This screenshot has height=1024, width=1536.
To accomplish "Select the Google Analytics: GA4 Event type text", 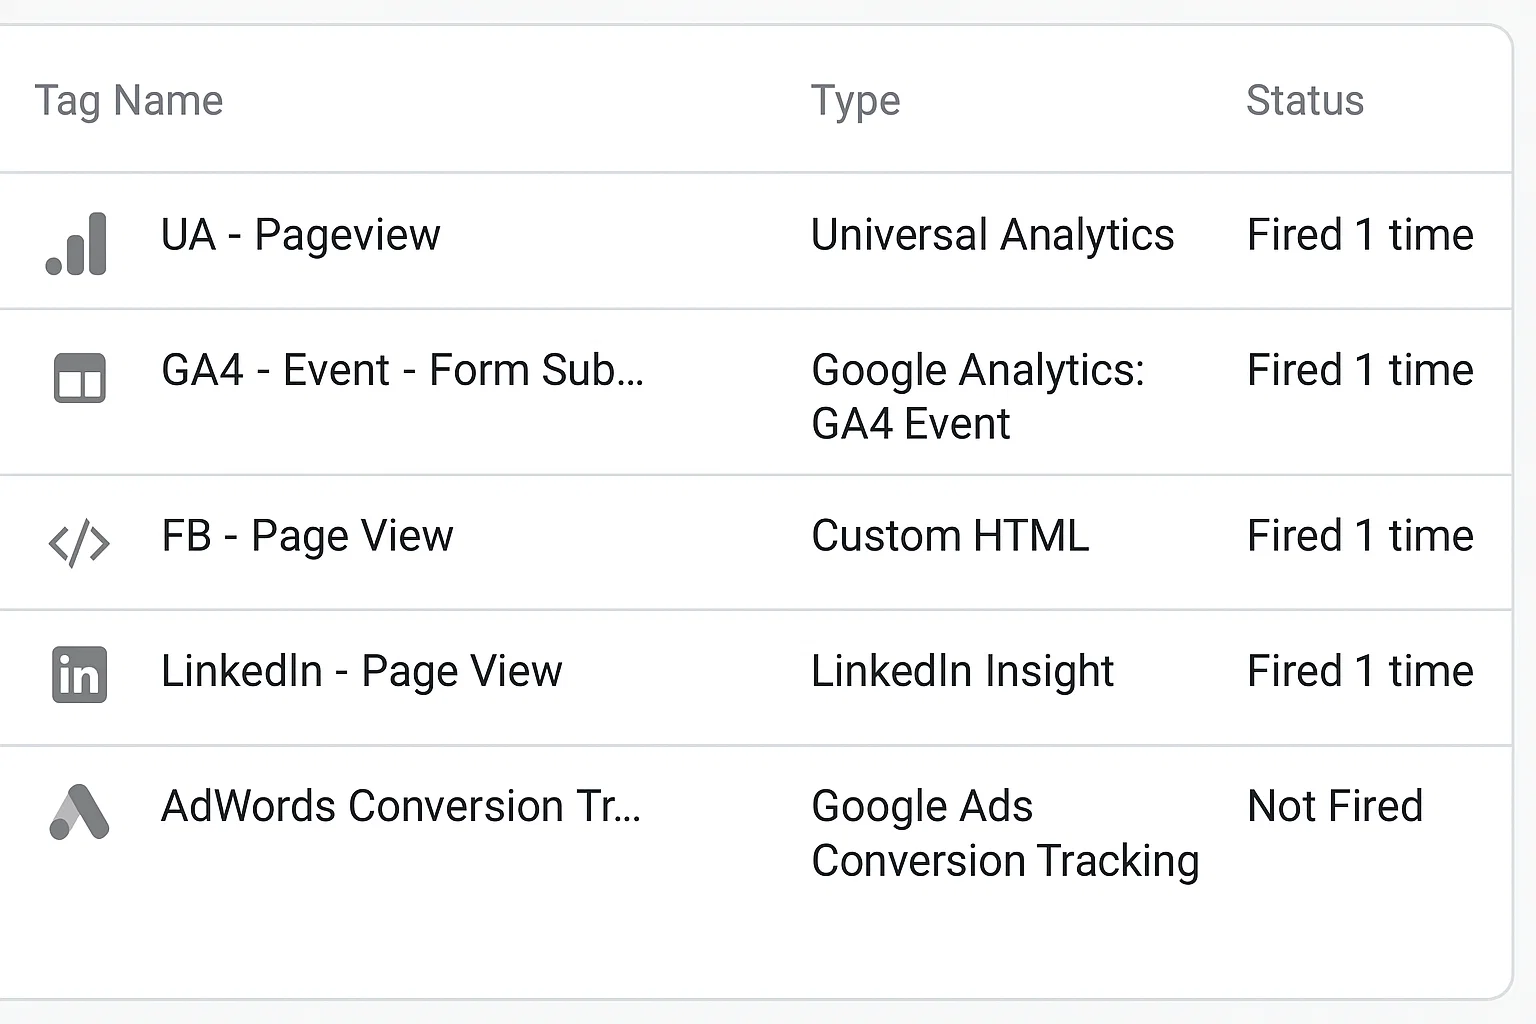I will [x=977, y=396].
